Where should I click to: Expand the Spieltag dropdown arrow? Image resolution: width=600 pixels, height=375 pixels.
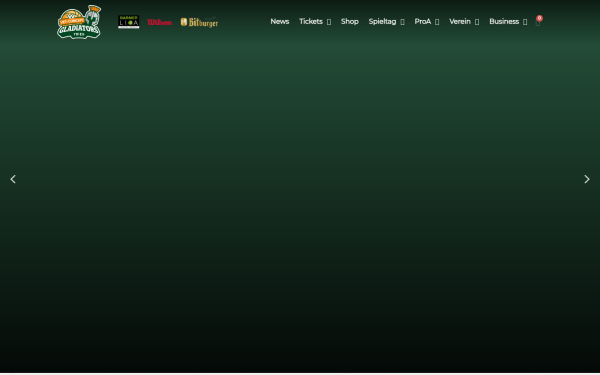(402, 22)
